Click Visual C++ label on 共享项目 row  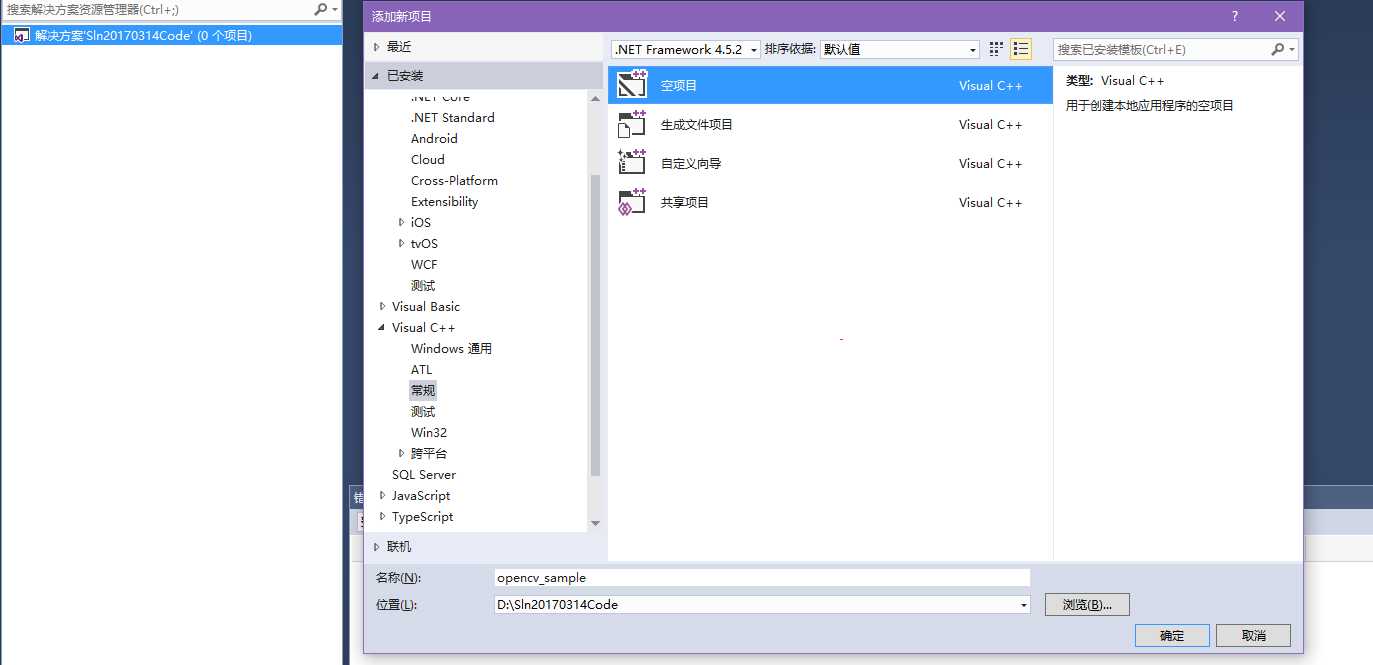[x=990, y=202]
